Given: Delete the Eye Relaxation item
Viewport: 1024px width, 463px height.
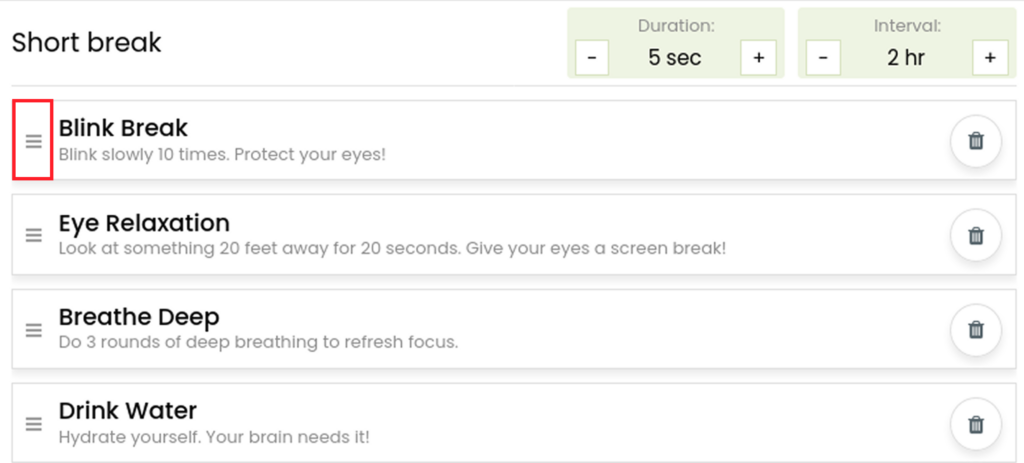Looking at the screenshot, I should (976, 235).
